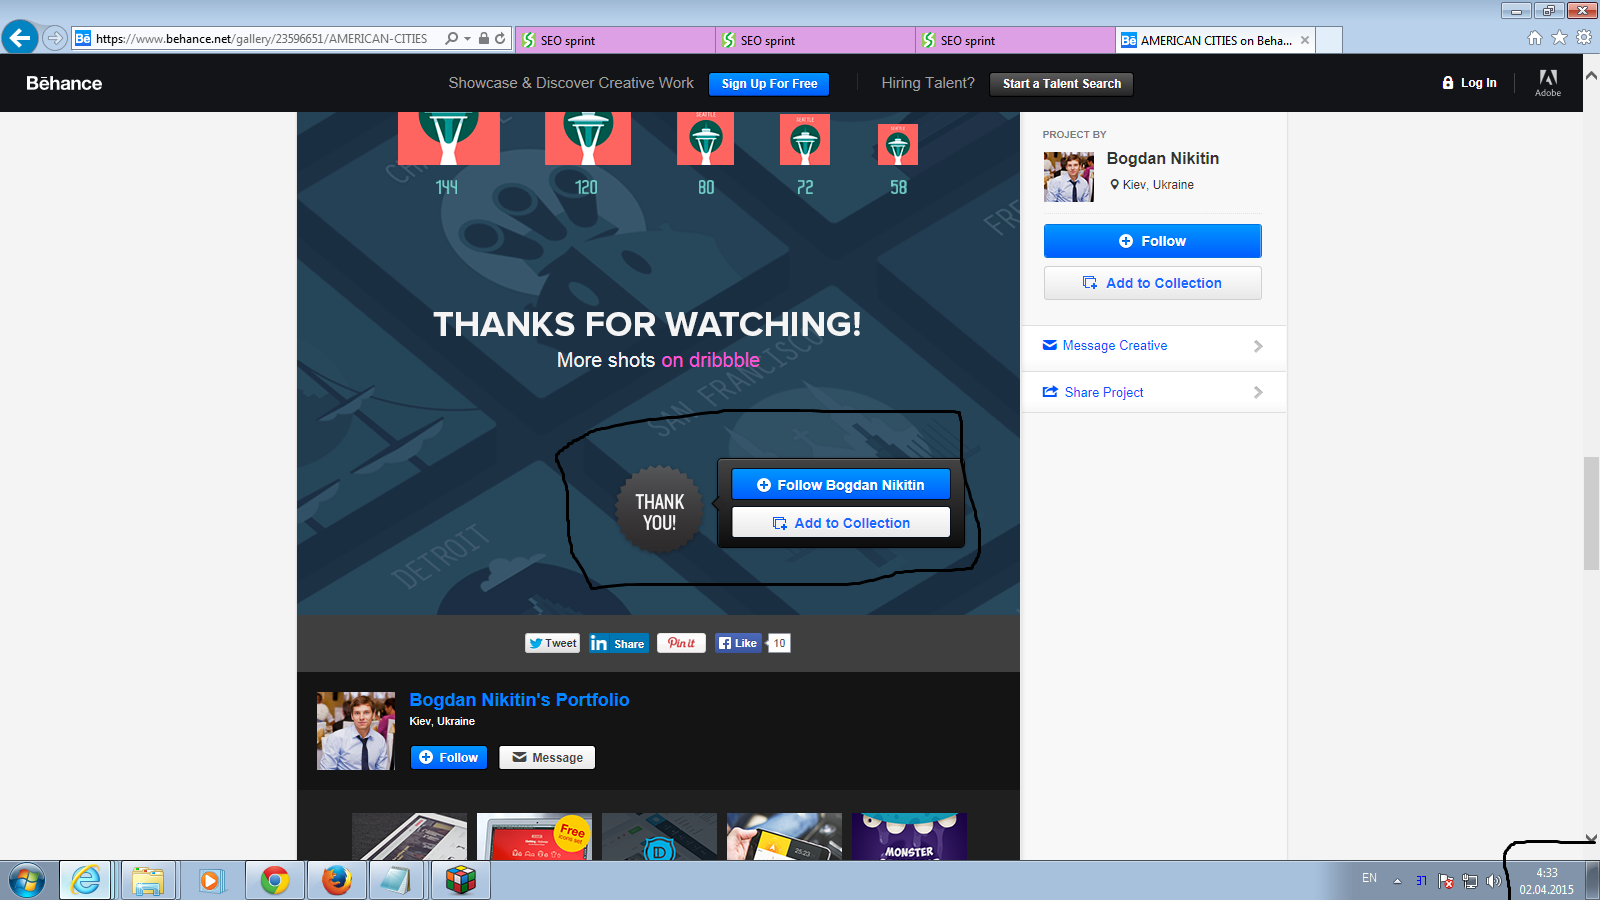Screen dimensions: 1600x900
Task: Click the Facebook like count of 10
Action: coord(779,643)
